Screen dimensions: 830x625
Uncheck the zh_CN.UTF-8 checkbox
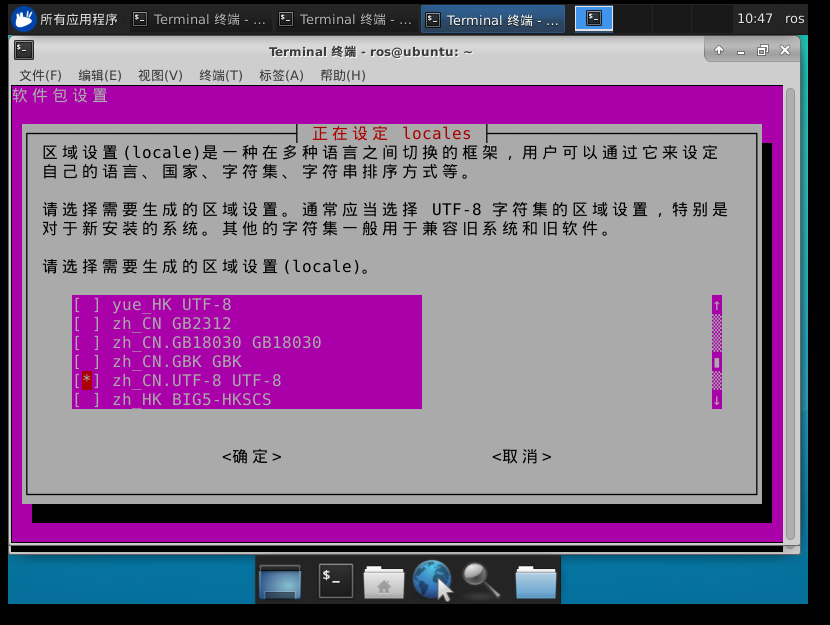[87, 381]
